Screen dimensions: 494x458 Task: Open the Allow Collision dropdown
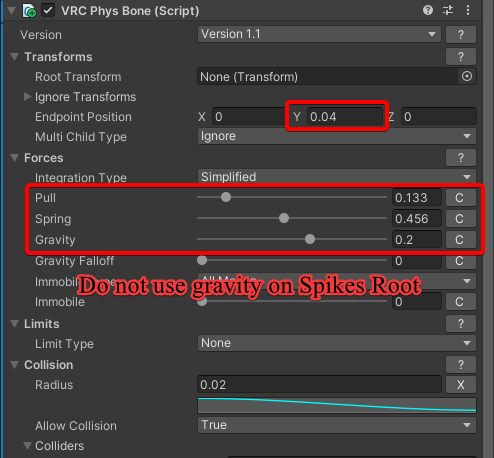[337, 425]
